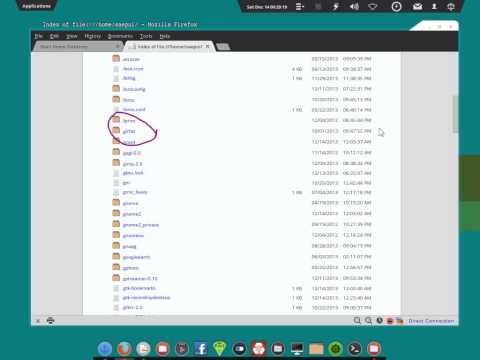Click the folder icon beside .gimp-2.8
The image size is (480, 360).
(x=116, y=163)
